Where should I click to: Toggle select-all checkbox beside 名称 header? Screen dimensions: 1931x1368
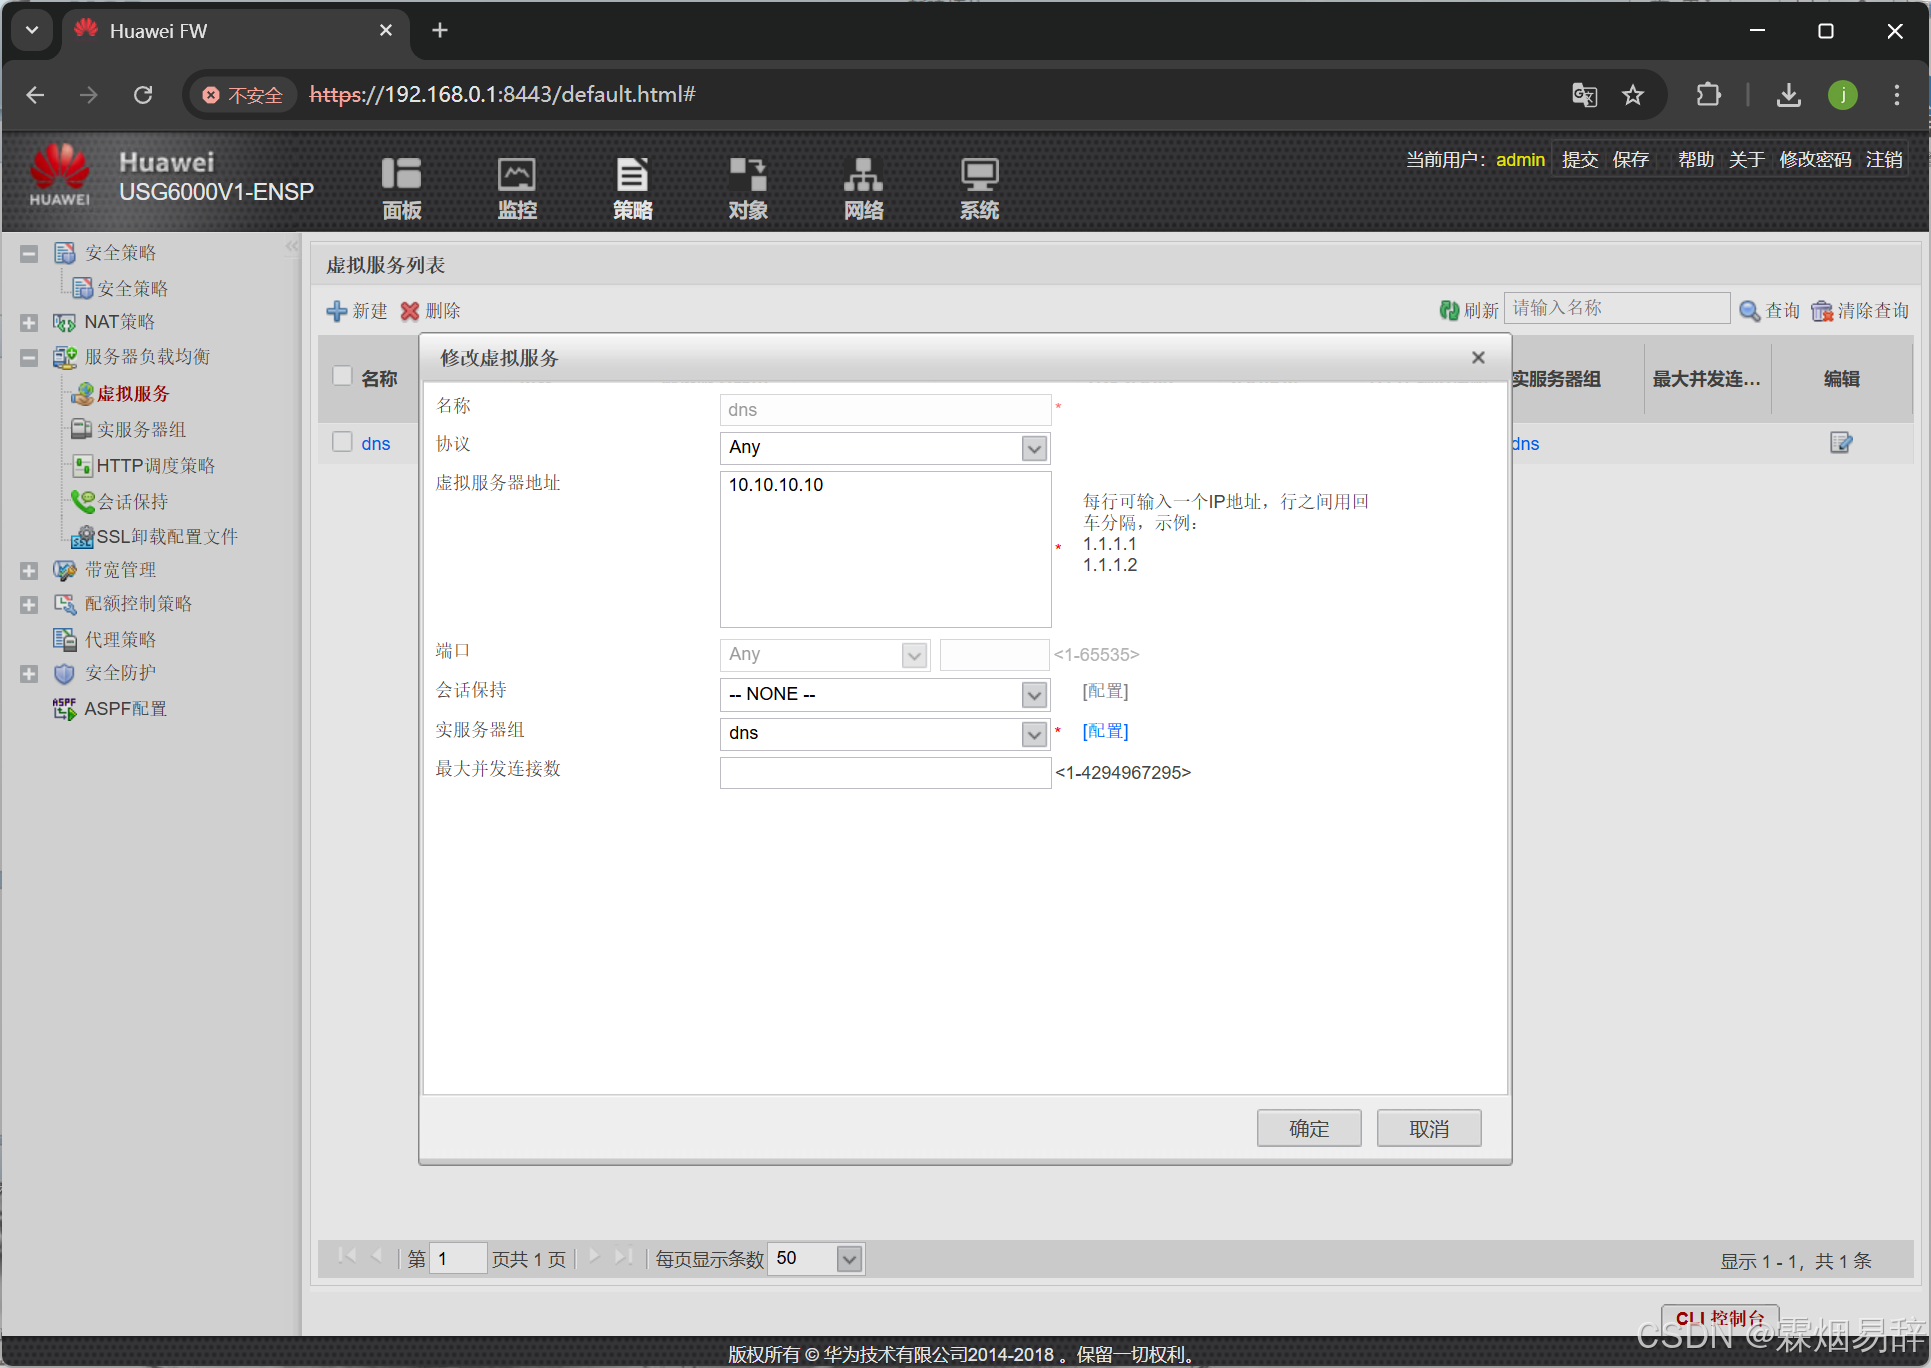[x=343, y=377]
